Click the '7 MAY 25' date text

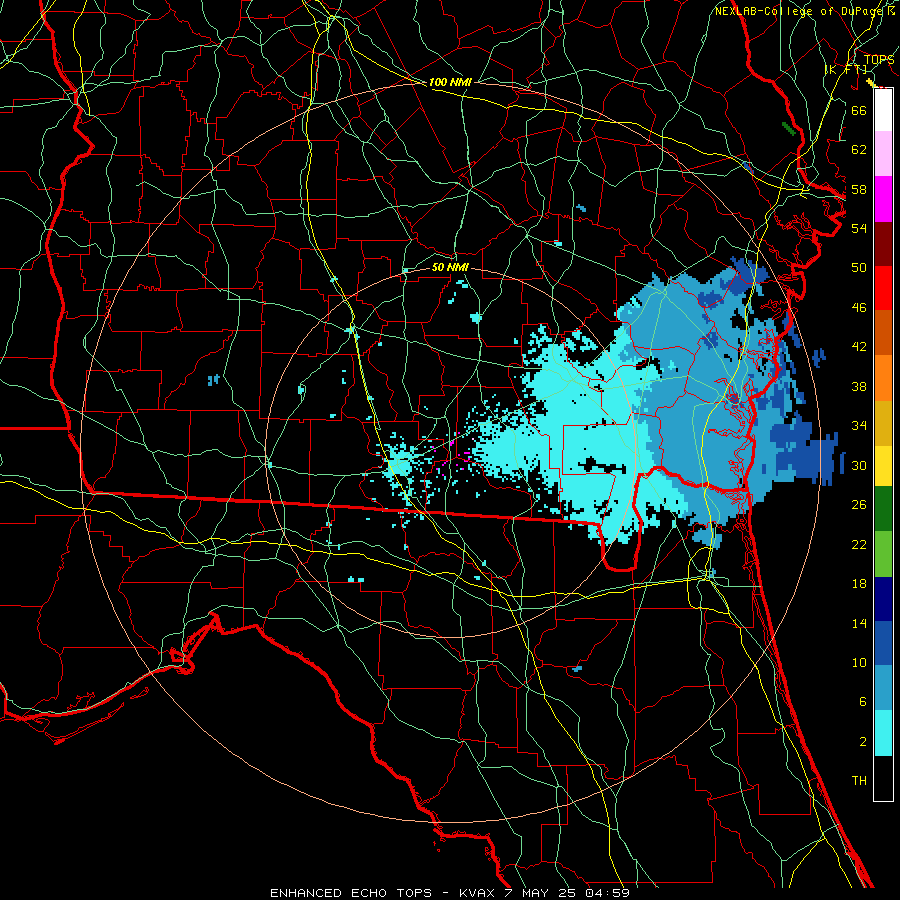pos(542,893)
